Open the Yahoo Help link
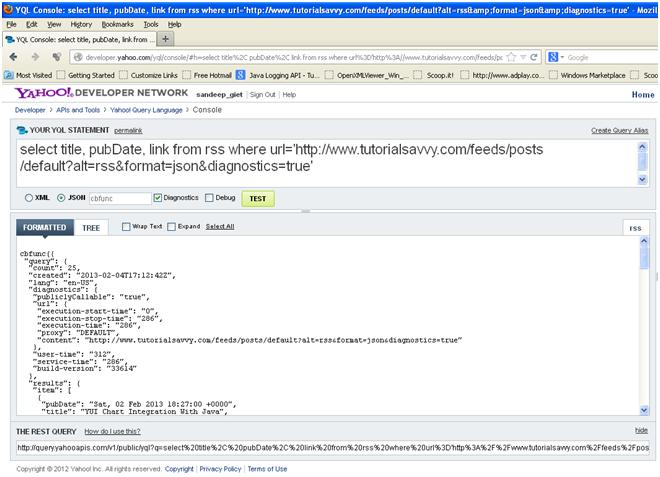This screenshot has width=660, height=477. 289,95
